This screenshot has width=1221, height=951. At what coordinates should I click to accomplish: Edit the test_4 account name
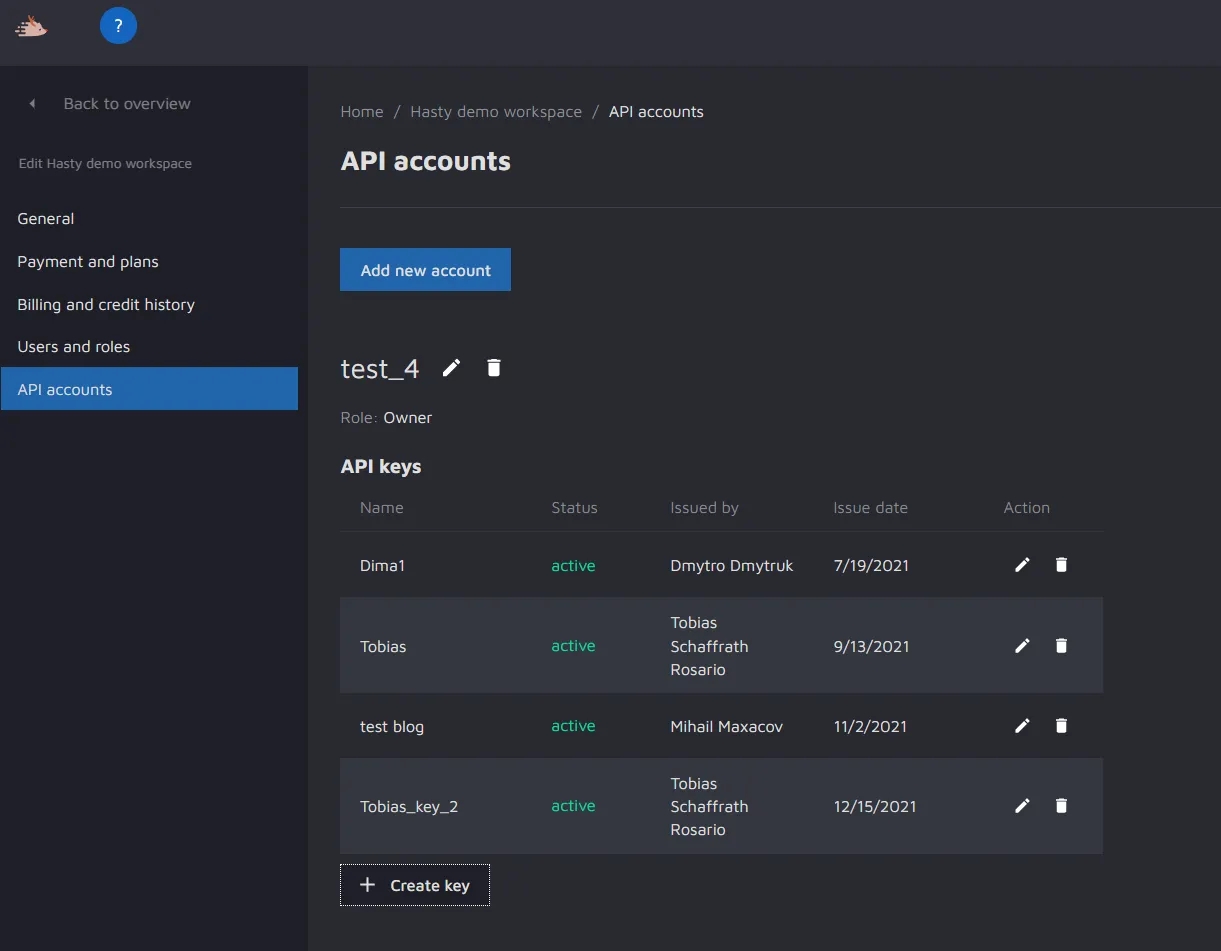[452, 368]
